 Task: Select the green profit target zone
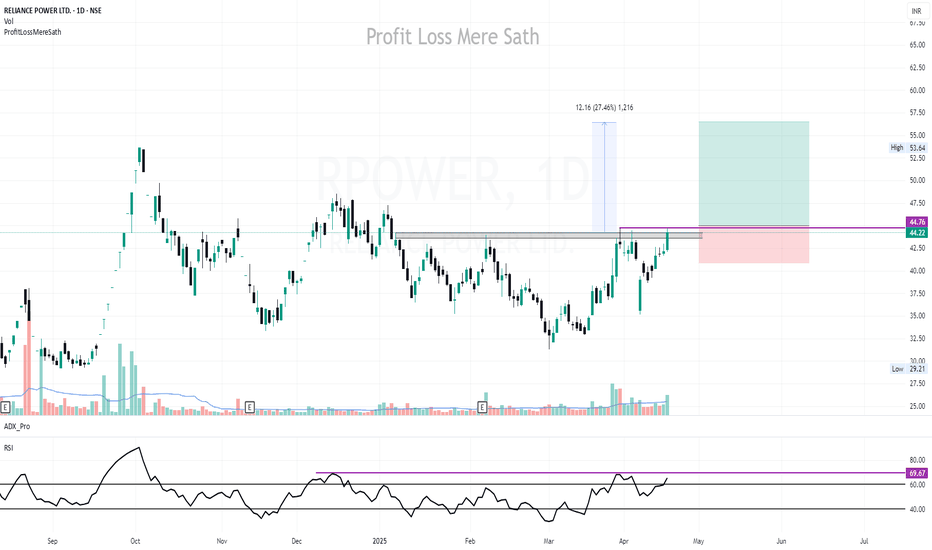[754, 174]
